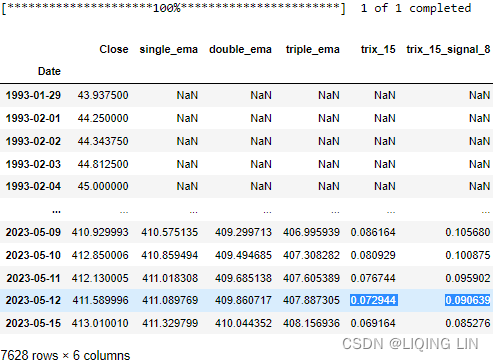493x361 pixels.
Task: Select the 1993-02-02 date row label
Action: [33, 141]
